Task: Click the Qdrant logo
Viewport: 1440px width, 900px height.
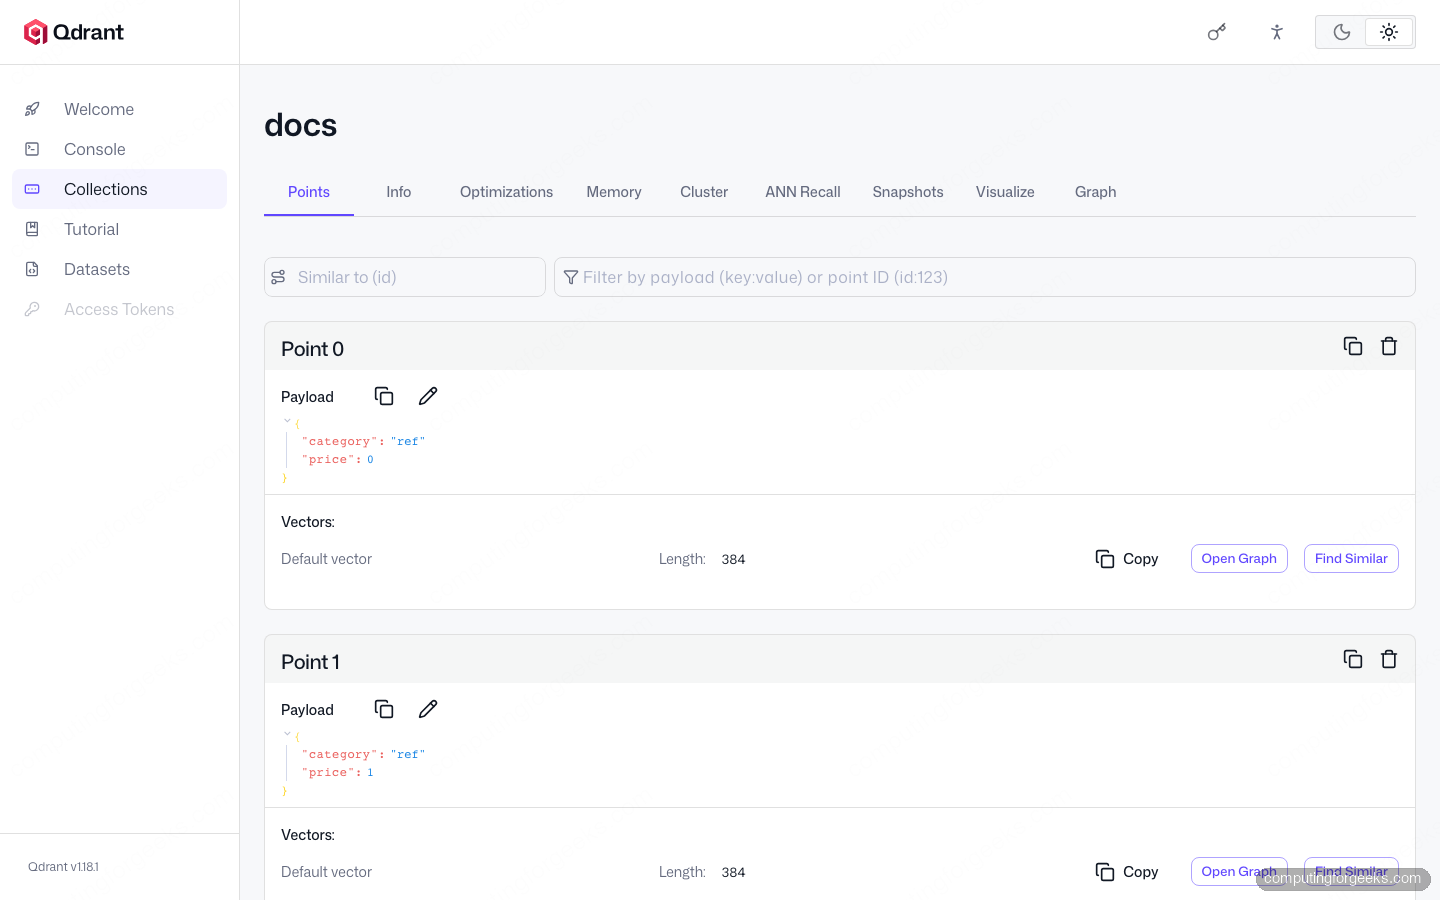Action: pyautogui.click(x=74, y=32)
